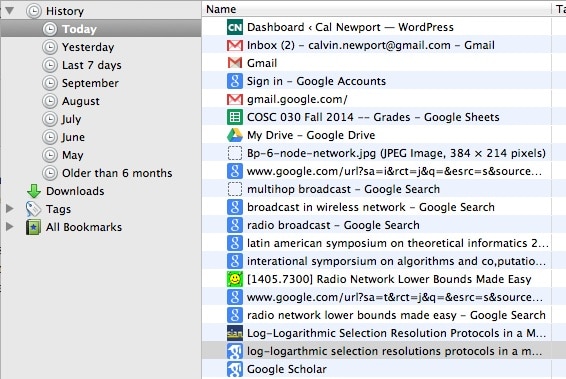Click the Name column header
Image resolution: width=566 pixels, height=379 pixels.
376,9
